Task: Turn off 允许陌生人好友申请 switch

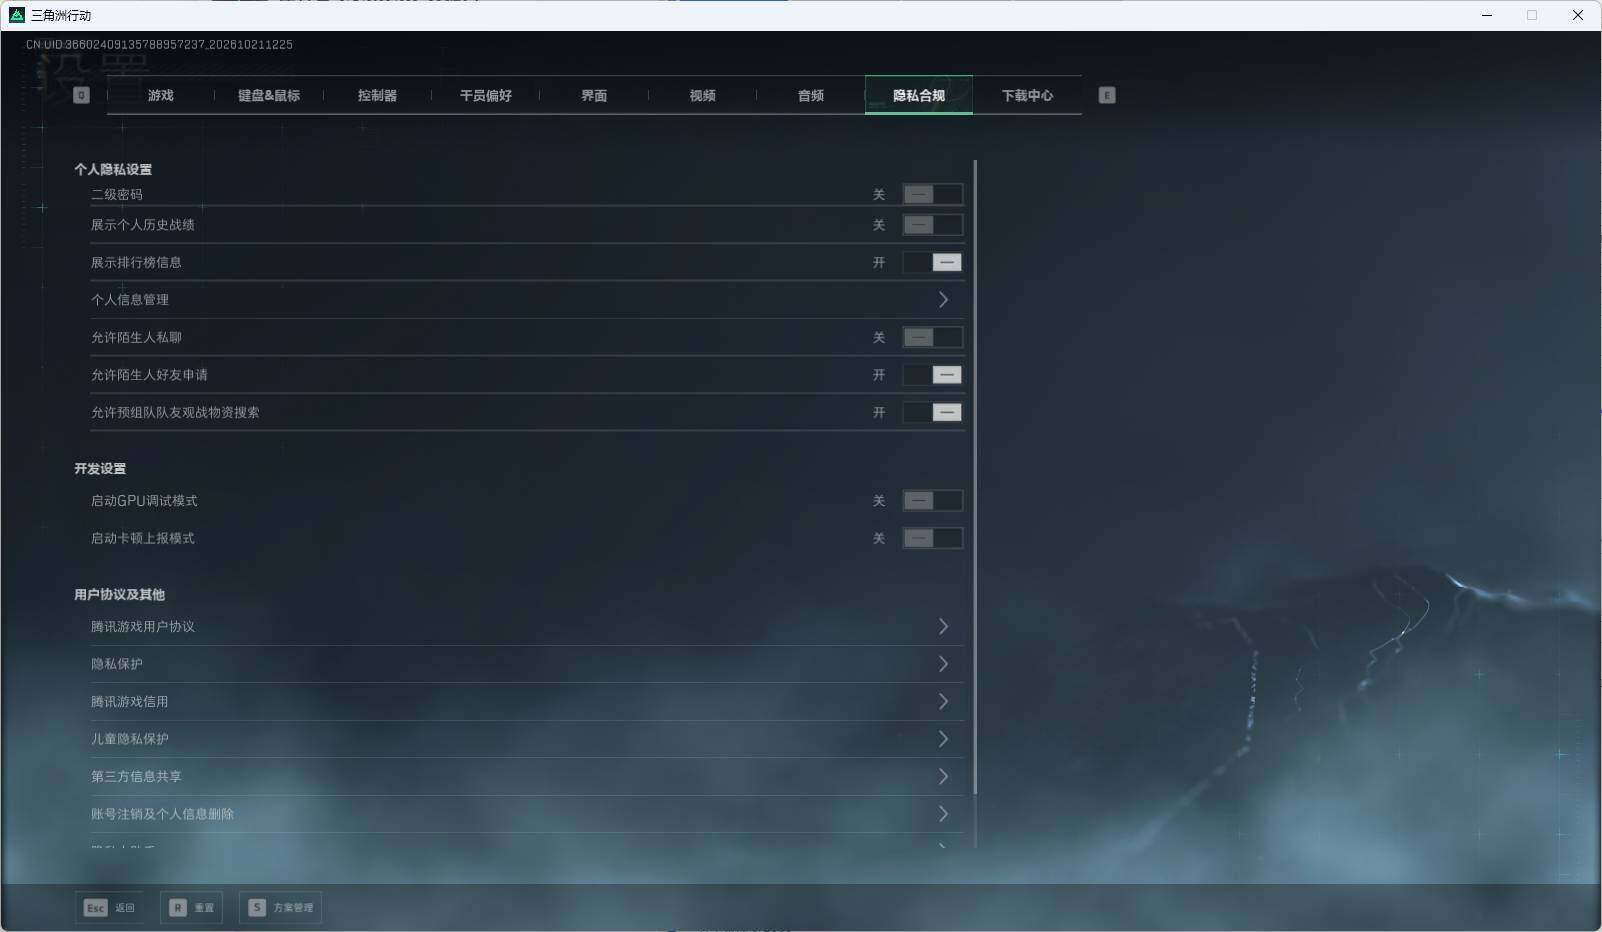Action: pyautogui.click(x=932, y=375)
